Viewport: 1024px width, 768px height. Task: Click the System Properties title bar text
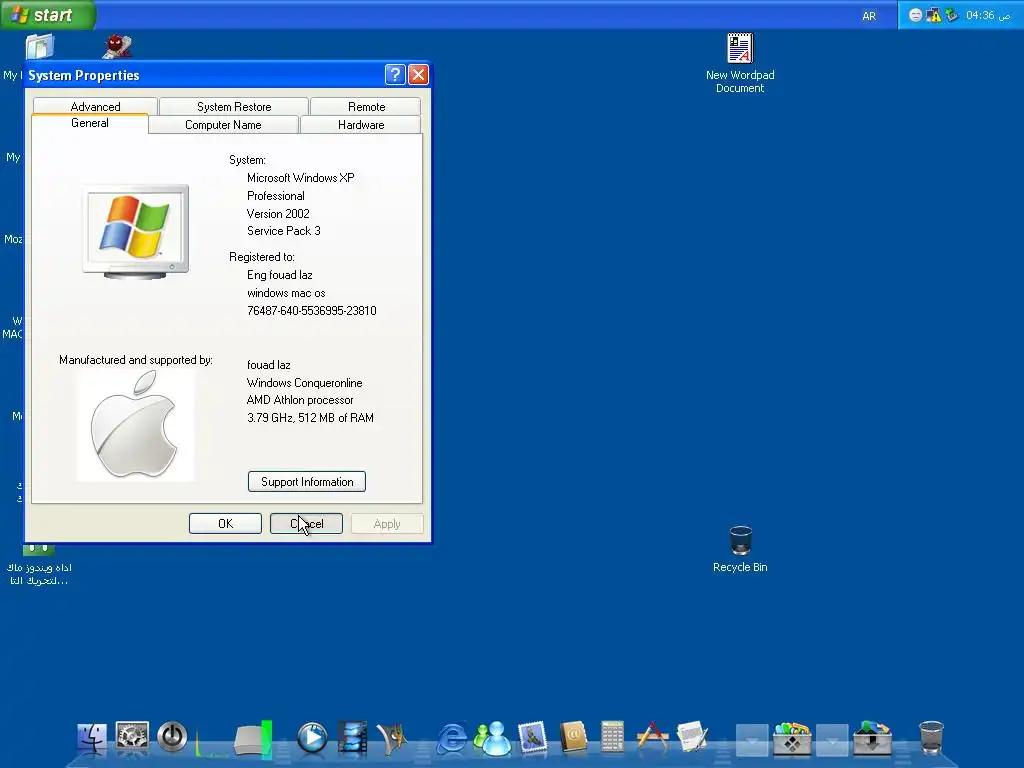84,76
